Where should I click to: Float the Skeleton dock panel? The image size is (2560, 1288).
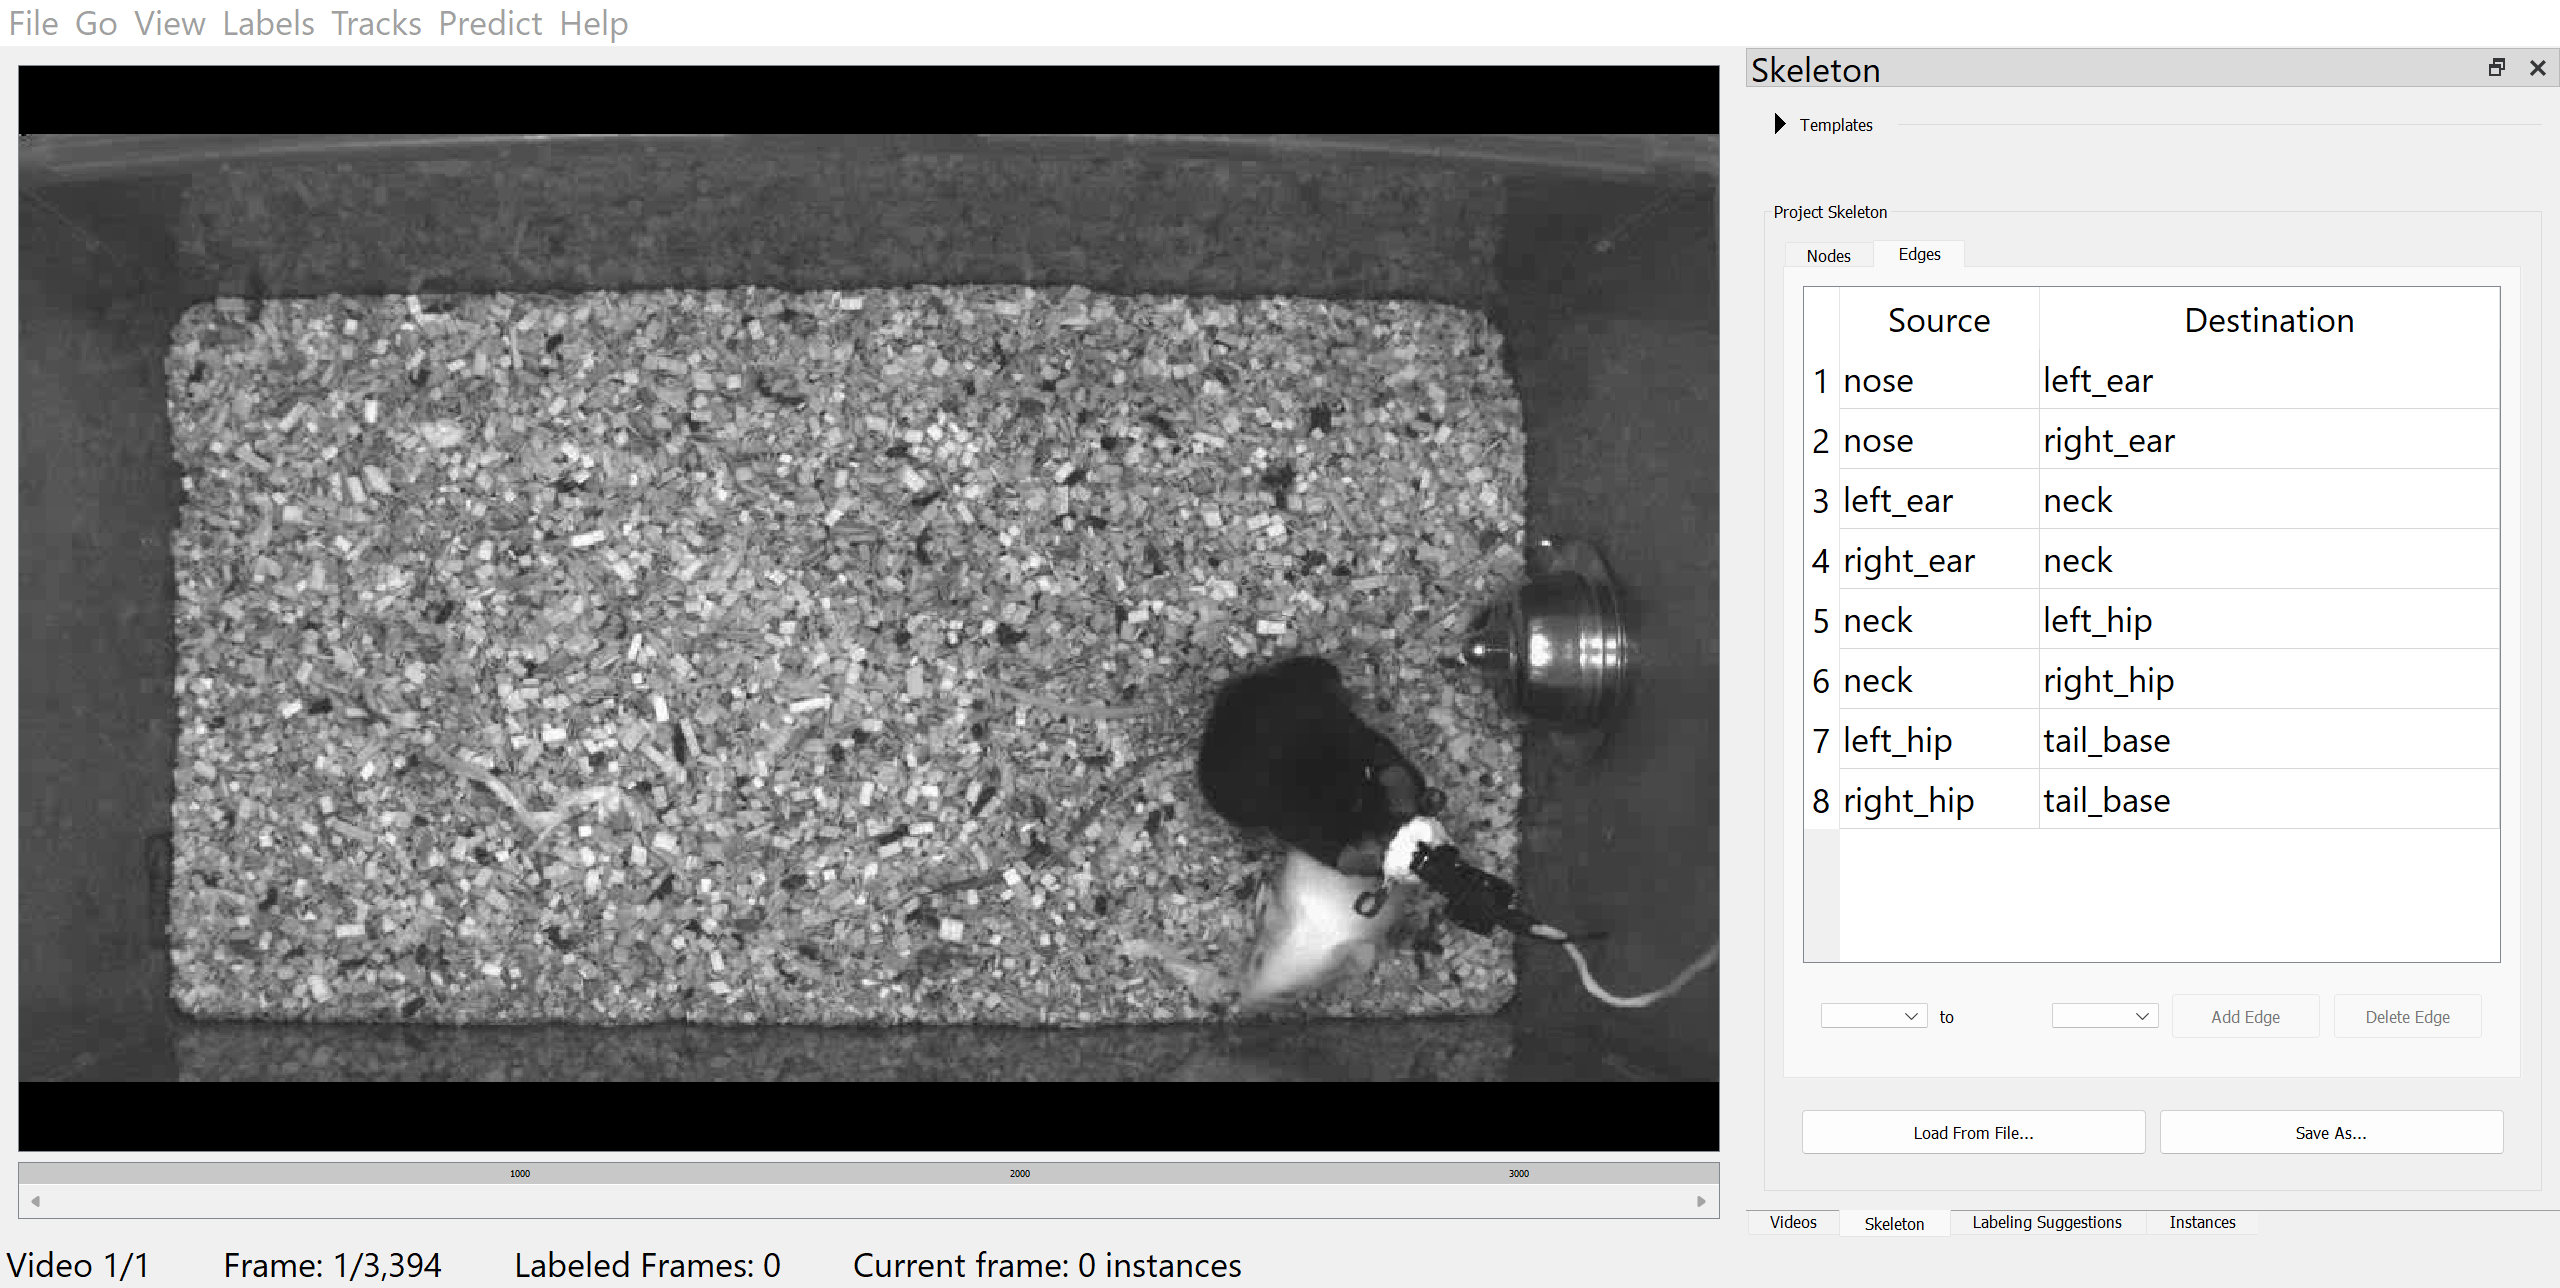[2497, 68]
